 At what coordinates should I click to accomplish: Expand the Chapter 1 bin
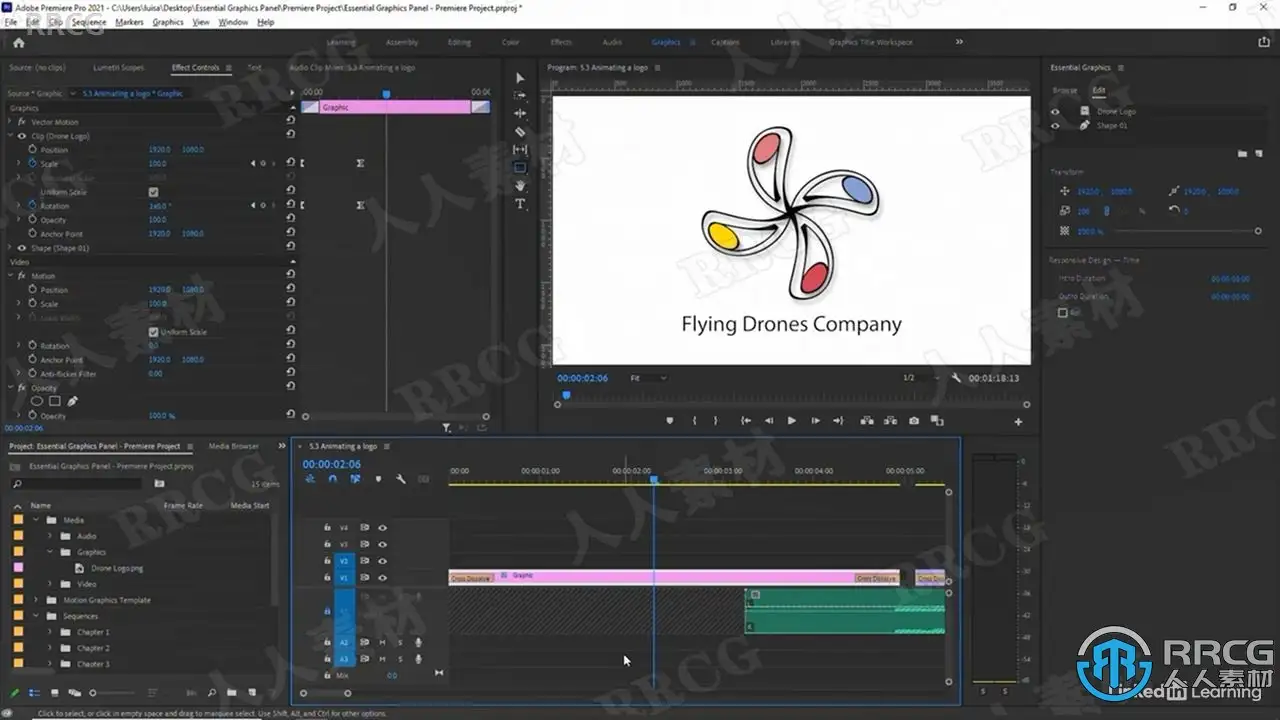pyautogui.click(x=50, y=632)
